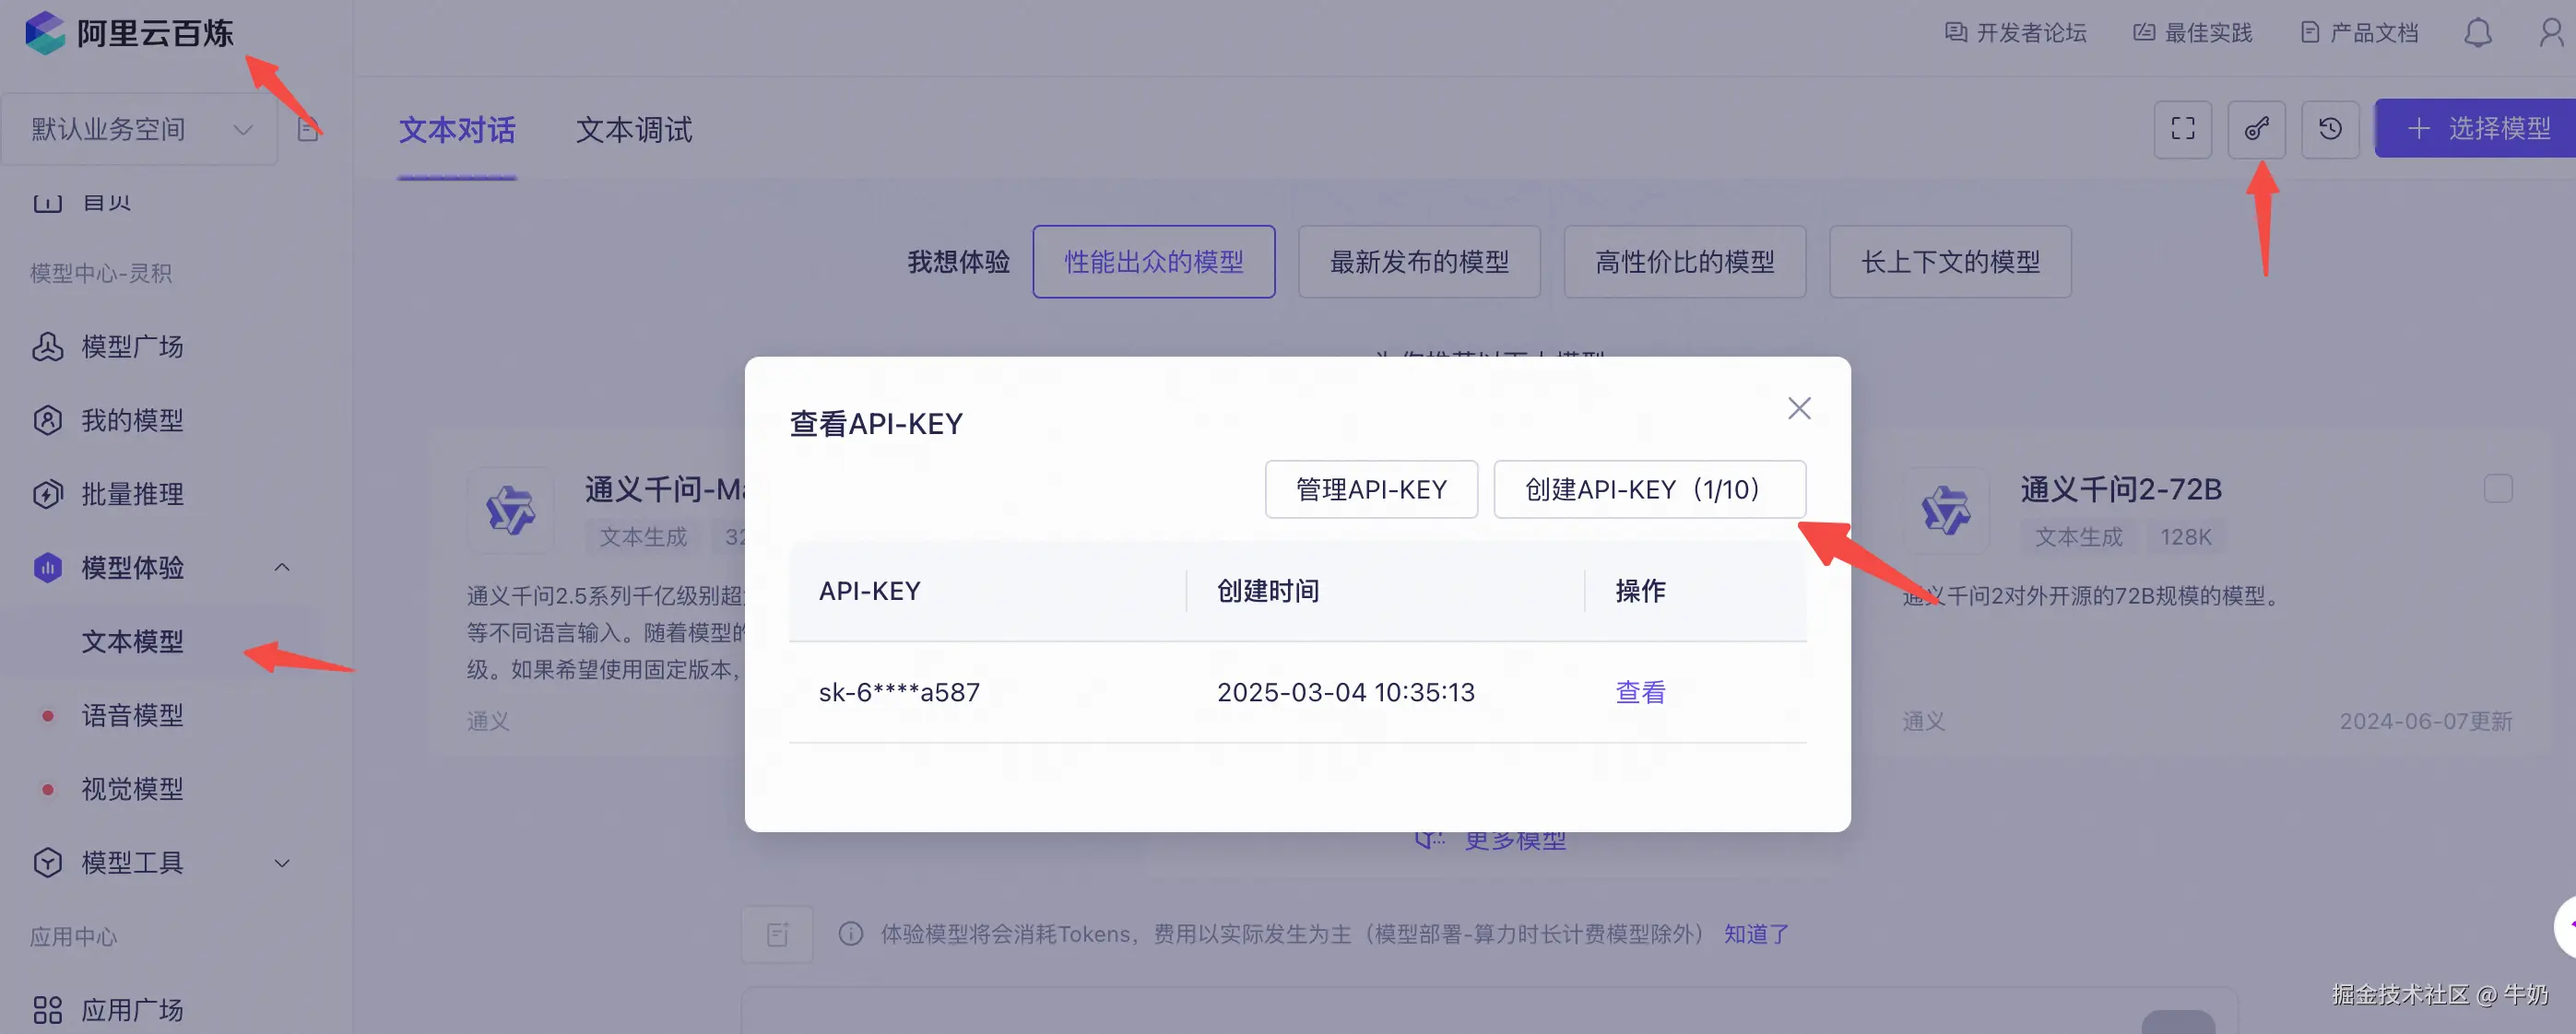The height and width of the screenshot is (1034, 2576).
Task: Select the 长上下文的模型 filter
Action: point(1950,261)
